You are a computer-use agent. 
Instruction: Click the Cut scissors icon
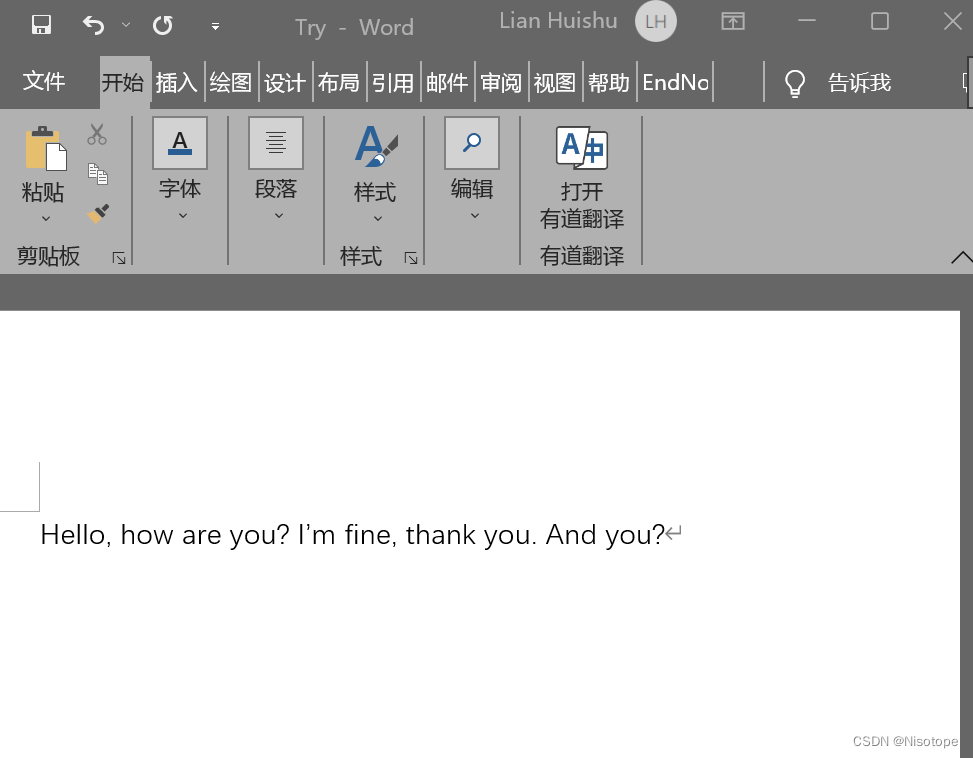point(97,134)
